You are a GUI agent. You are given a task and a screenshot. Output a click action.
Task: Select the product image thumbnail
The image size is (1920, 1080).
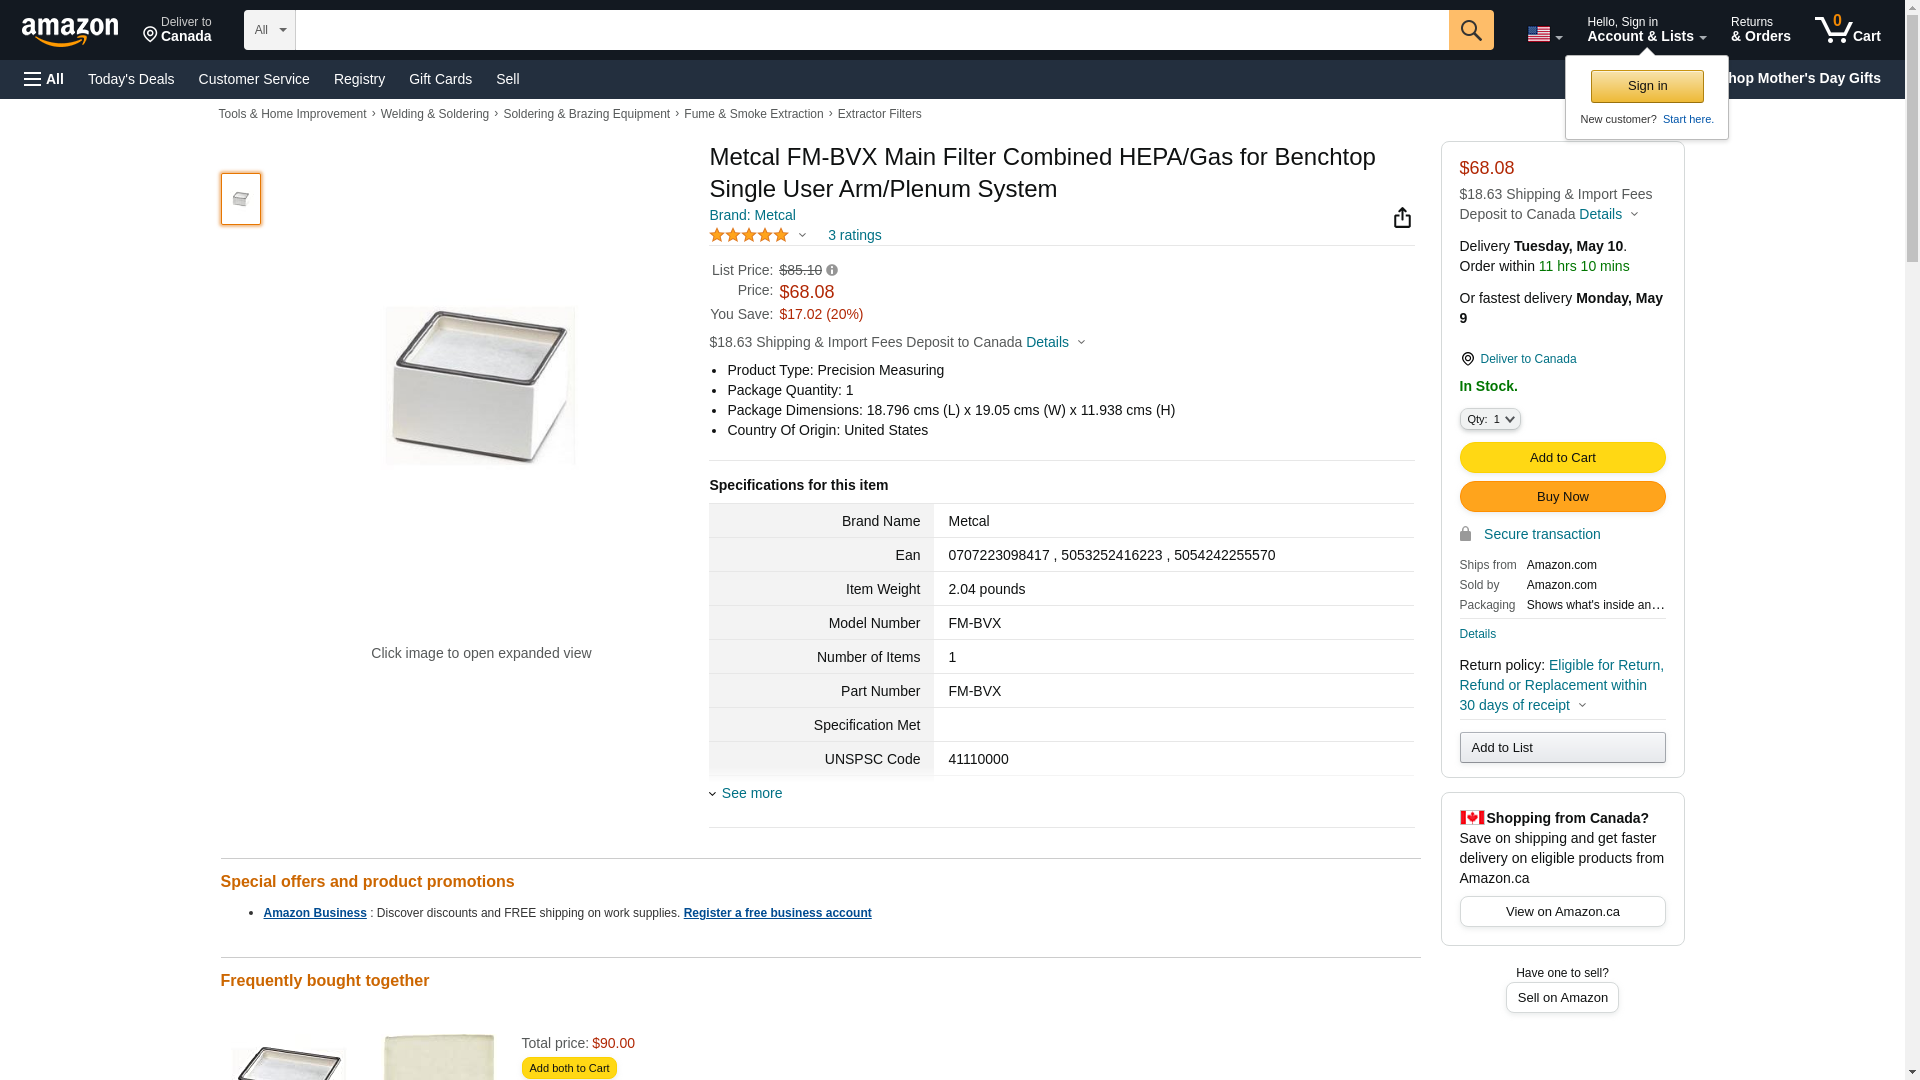[x=241, y=199]
